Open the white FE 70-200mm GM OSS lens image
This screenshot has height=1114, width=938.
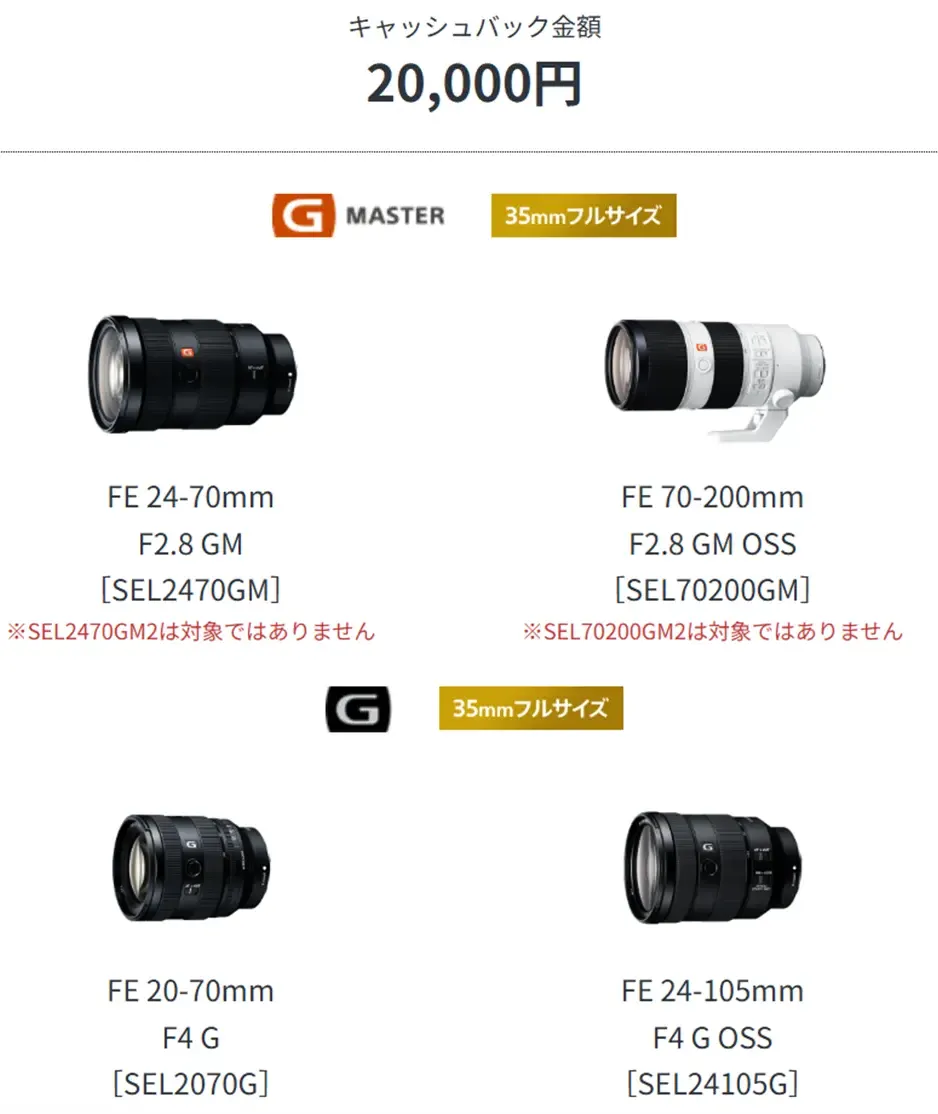click(714, 378)
